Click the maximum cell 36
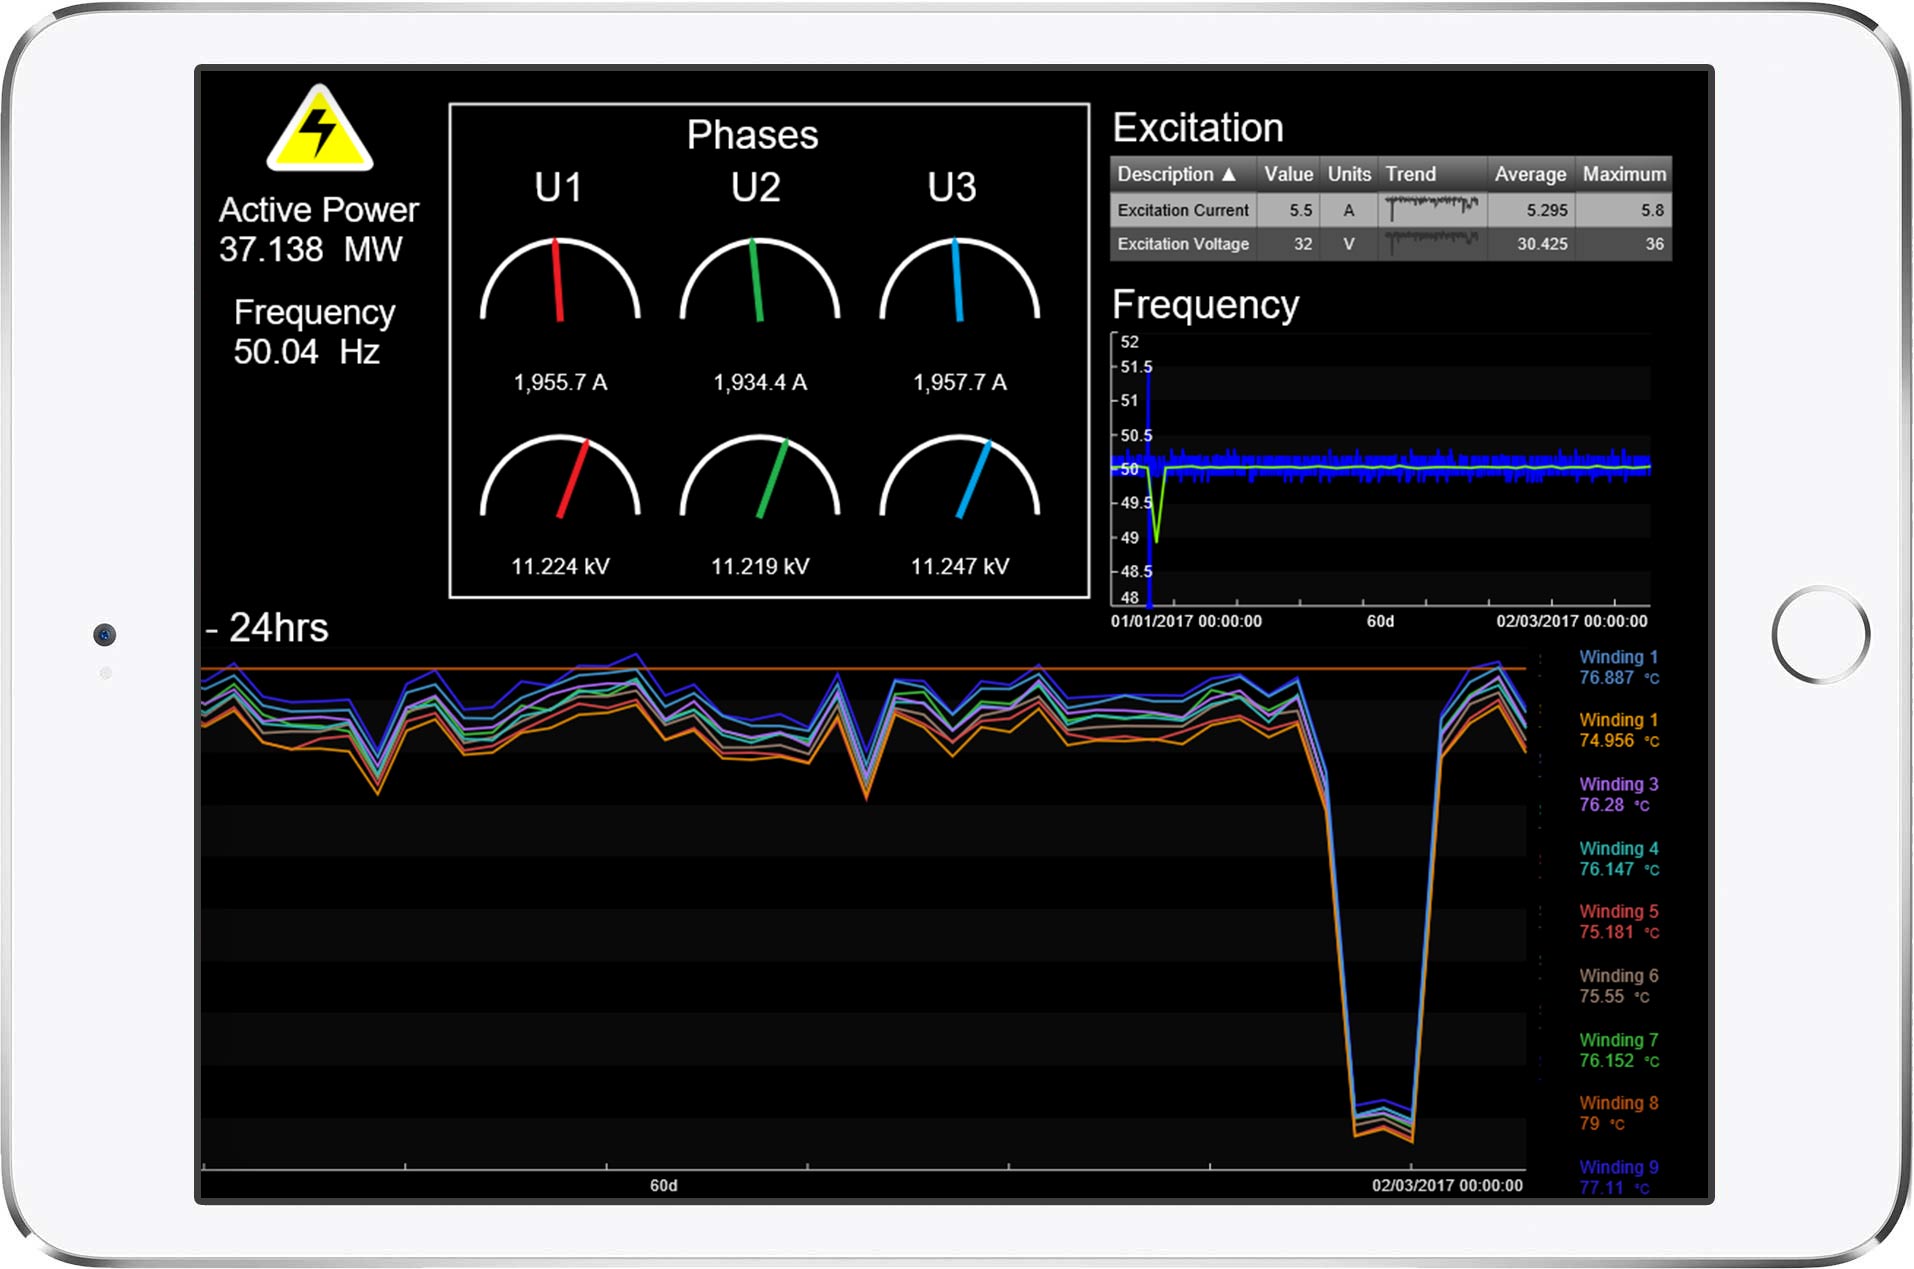The height and width of the screenshot is (1269, 1914). click(x=1655, y=244)
